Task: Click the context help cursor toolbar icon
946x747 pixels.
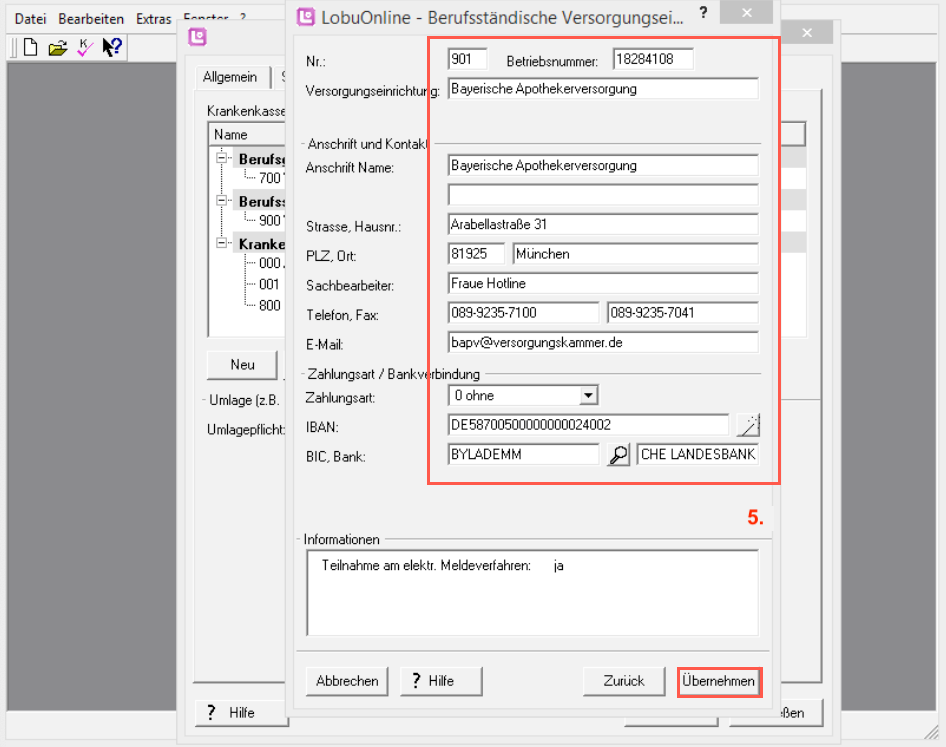Action: tap(112, 47)
